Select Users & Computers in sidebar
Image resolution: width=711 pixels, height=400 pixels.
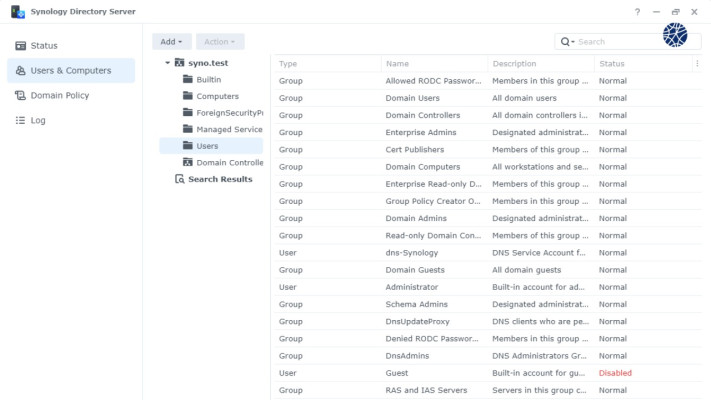pos(71,71)
